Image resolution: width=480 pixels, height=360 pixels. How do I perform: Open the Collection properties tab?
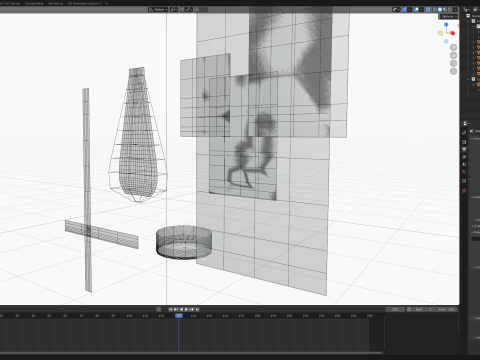tap(464, 181)
